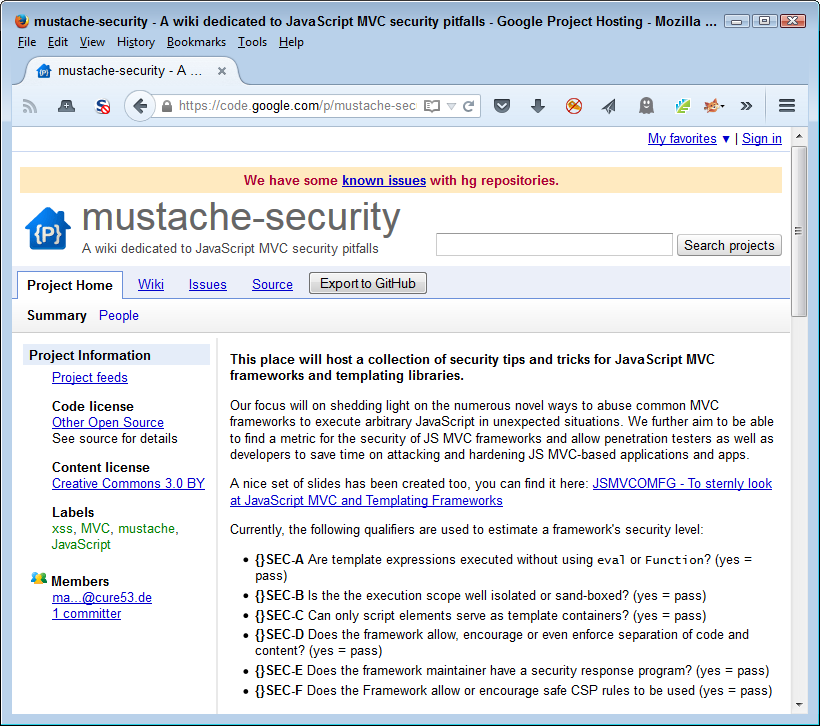820x726 pixels.
Task: Show overflow toolbar items with the chevron
Action: point(746,105)
